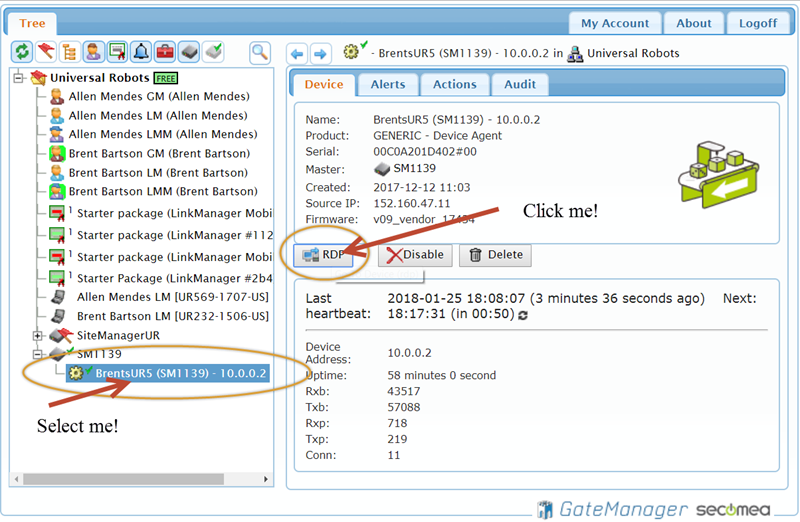The width and height of the screenshot is (800, 522).
Task: Open the Audit tab
Action: click(x=519, y=85)
